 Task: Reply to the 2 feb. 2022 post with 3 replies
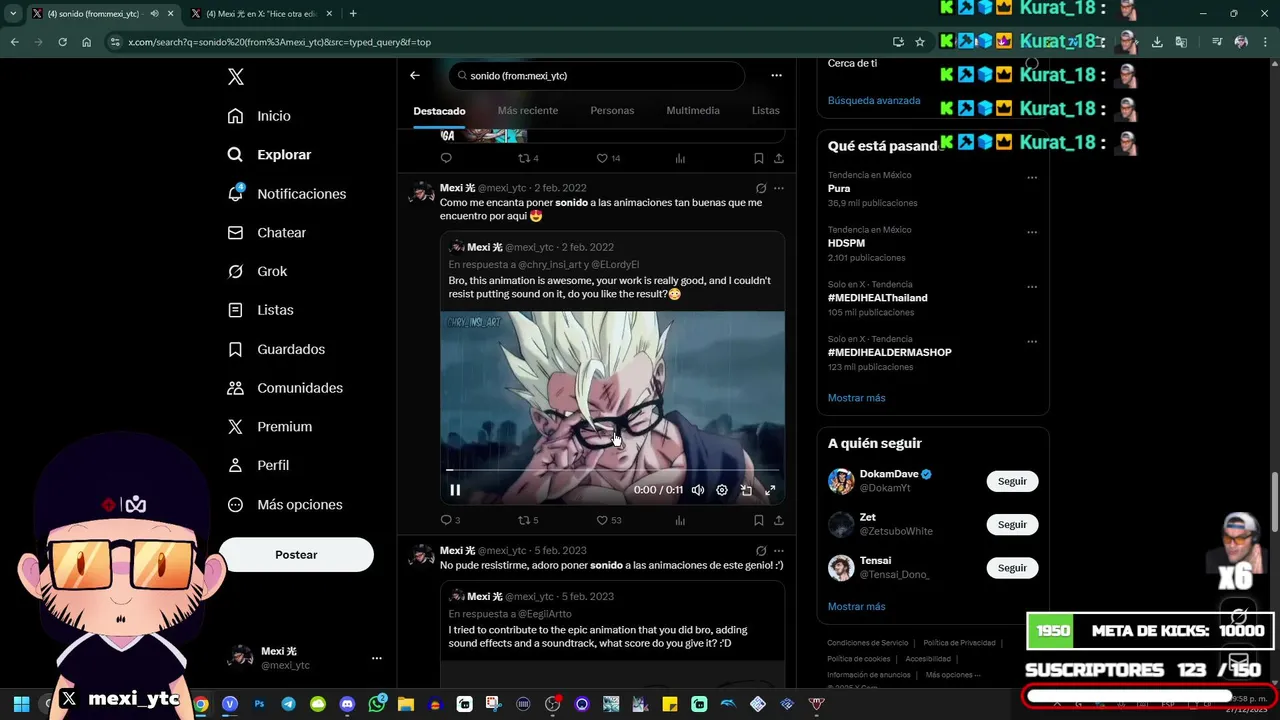point(450,520)
